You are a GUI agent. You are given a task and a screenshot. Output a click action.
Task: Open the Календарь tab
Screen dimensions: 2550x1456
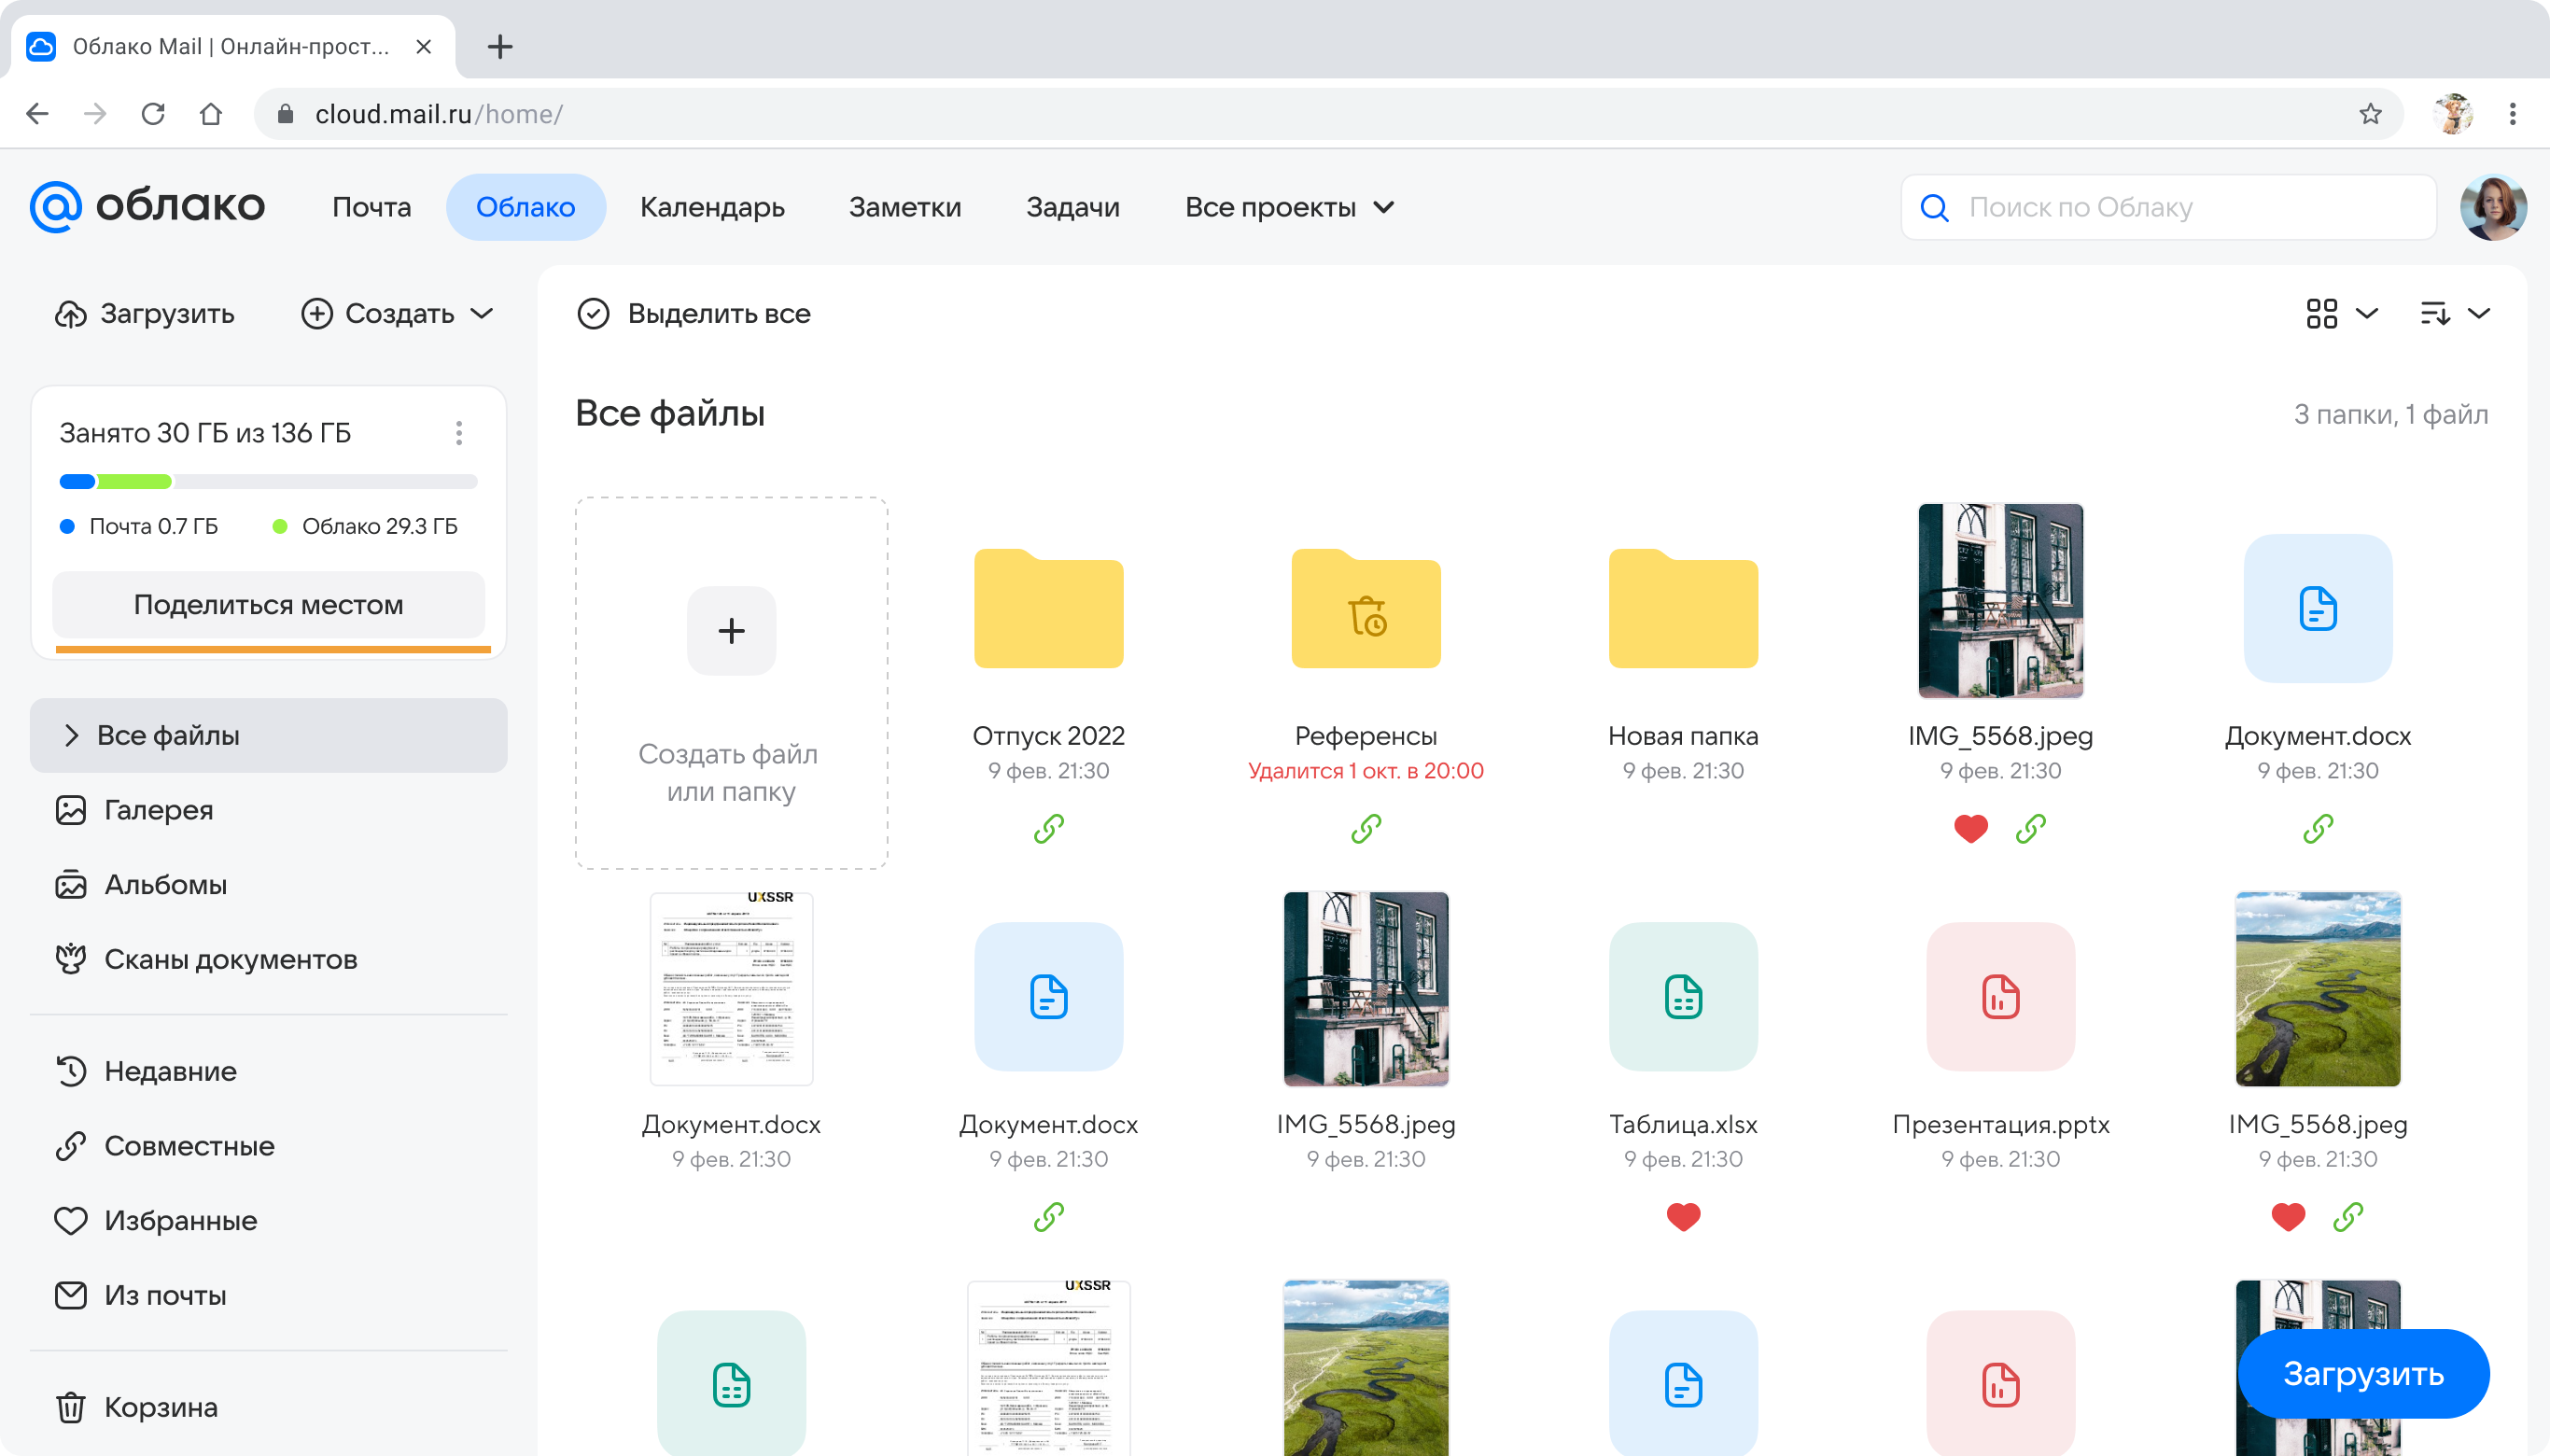[x=712, y=207]
